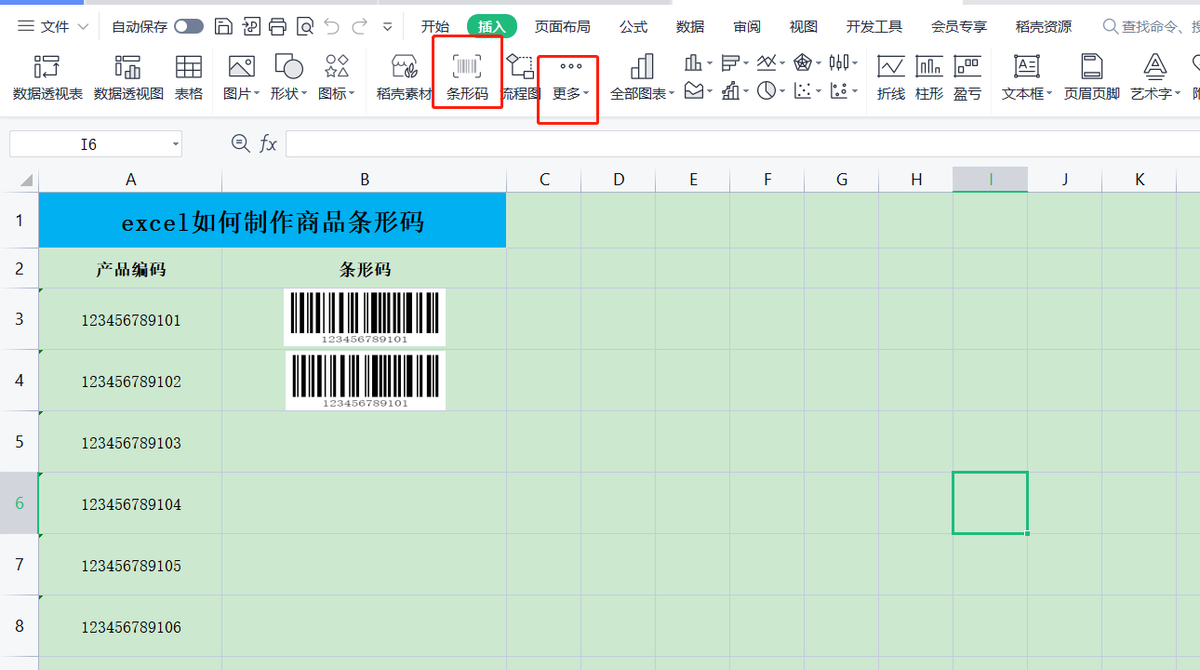Viewport: 1200px width, 670px height.
Task: Open Print Preview icon
Action: click(x=305, y=26)
